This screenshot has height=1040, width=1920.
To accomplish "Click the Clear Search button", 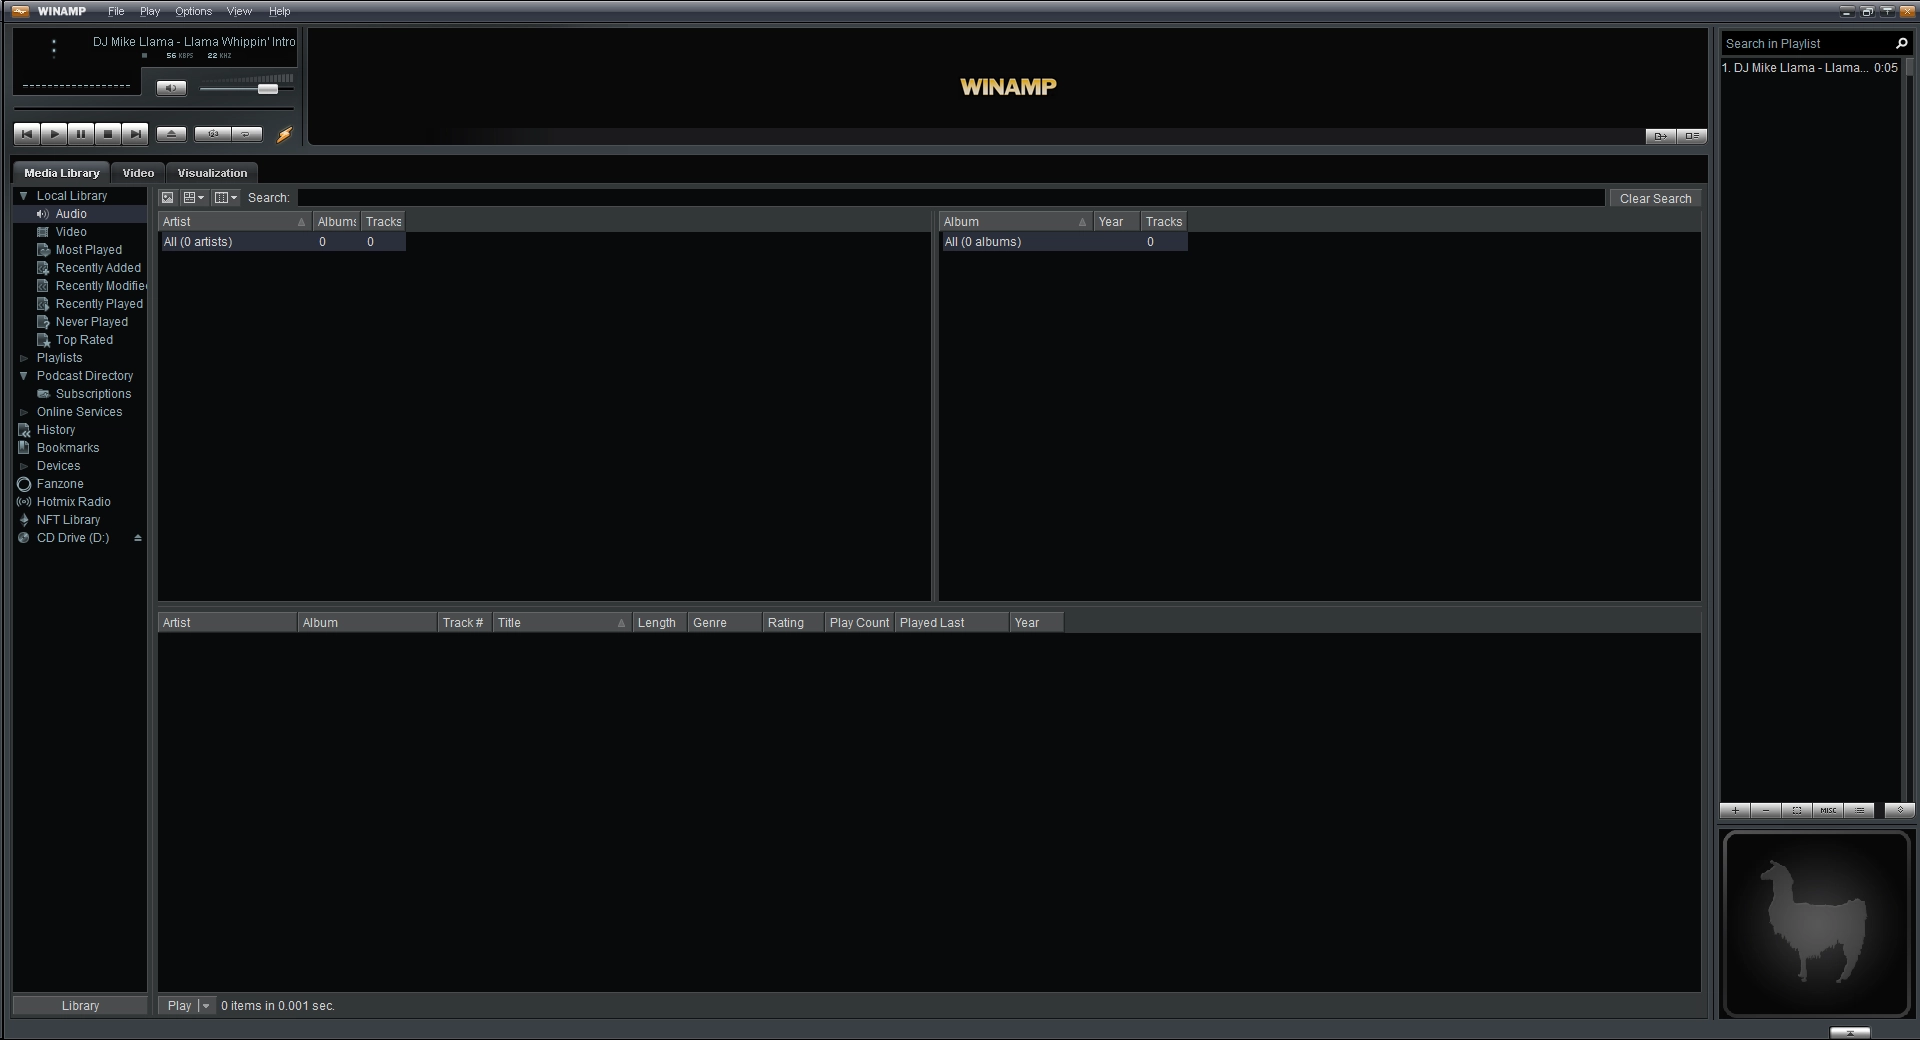I will click(1655, 198).
